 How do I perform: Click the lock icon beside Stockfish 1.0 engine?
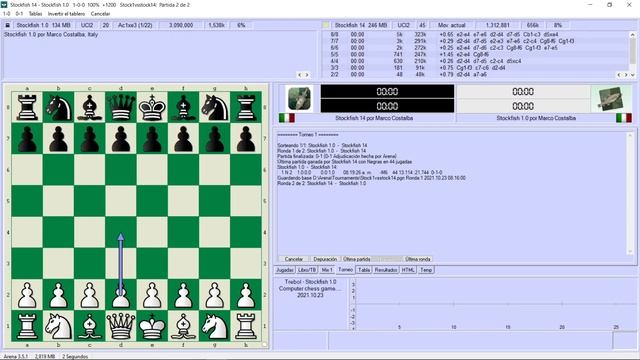[7, 25]
